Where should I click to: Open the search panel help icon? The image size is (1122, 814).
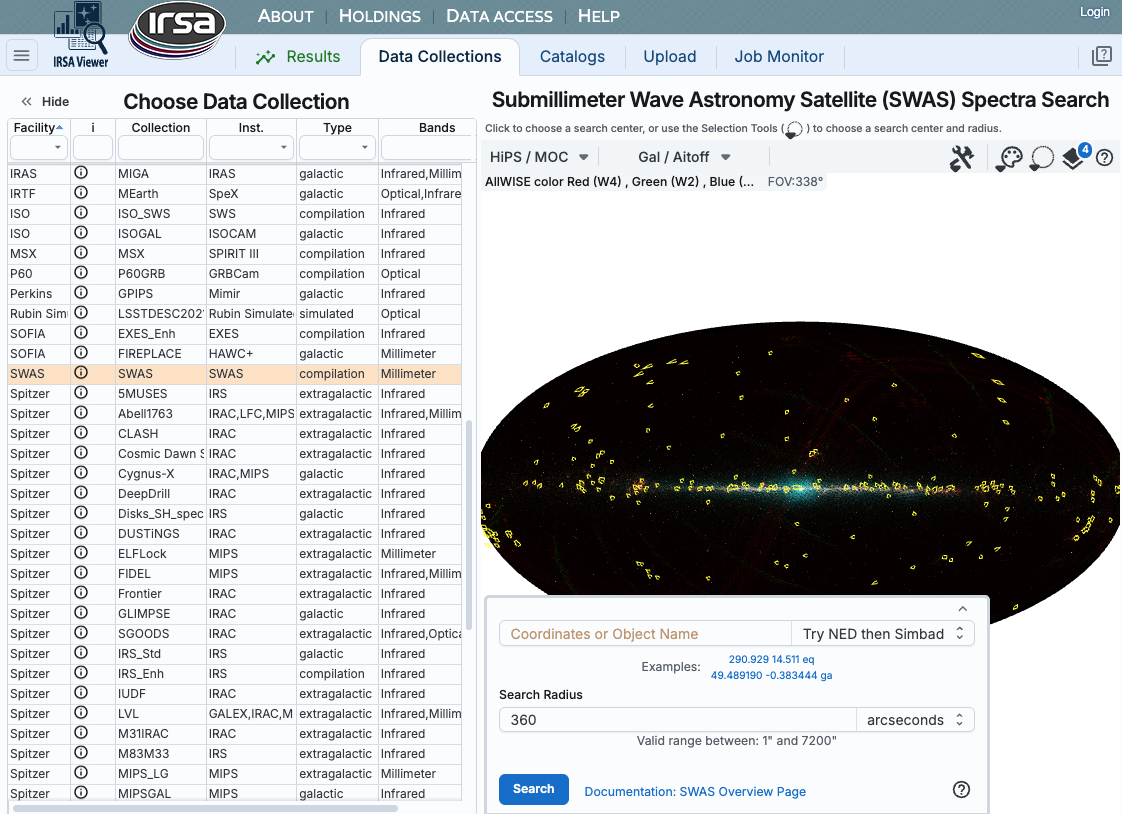(x=961, y=790)
